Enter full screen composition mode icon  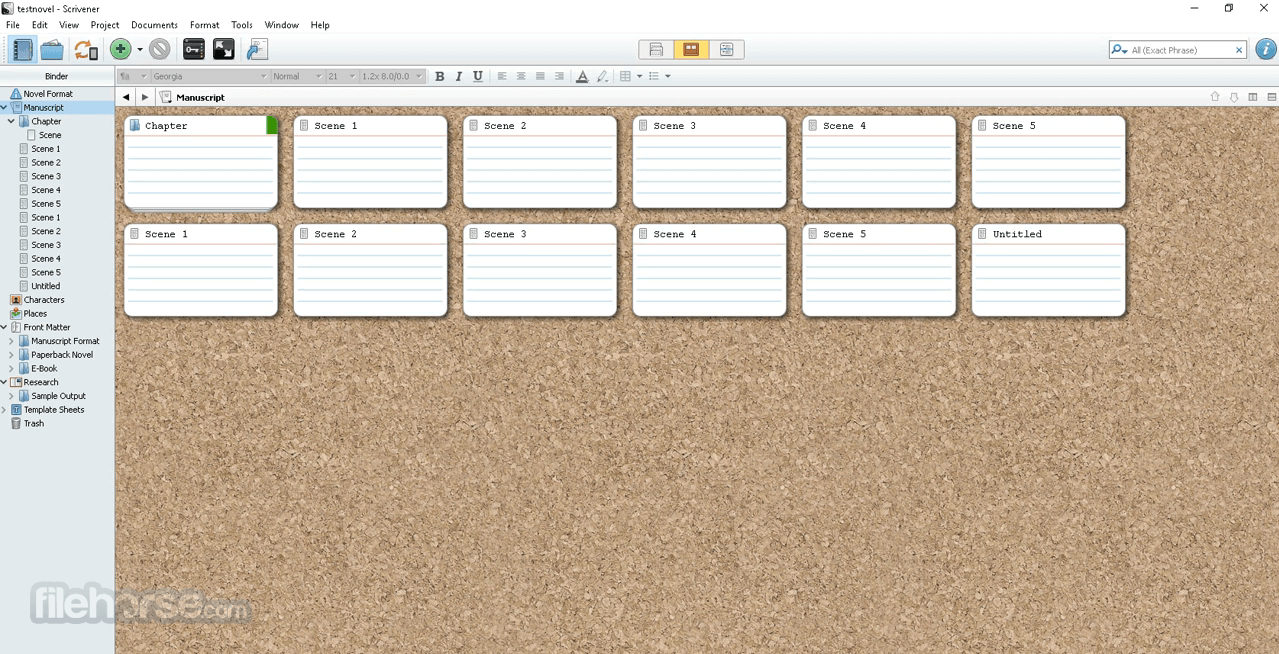224,49
